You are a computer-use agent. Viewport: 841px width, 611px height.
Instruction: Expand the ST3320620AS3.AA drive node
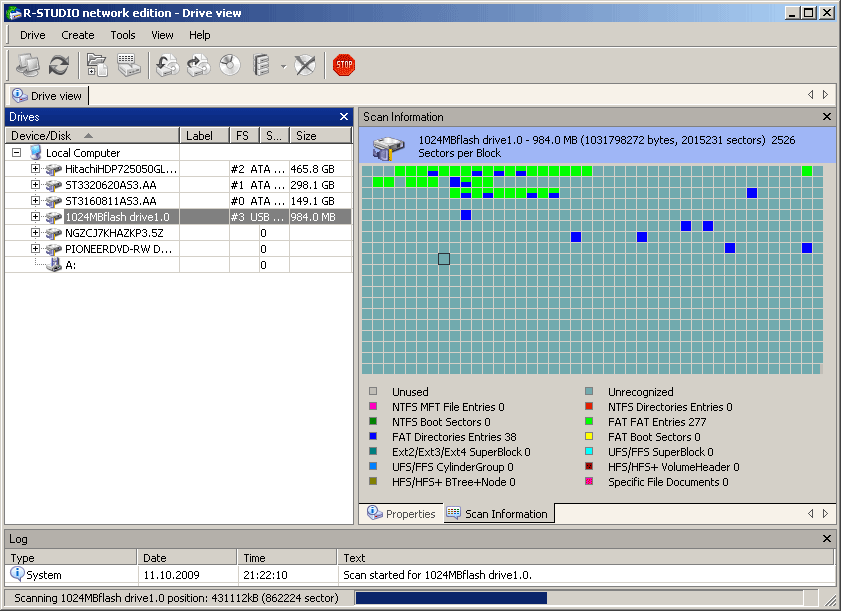[x=35, y=185]
